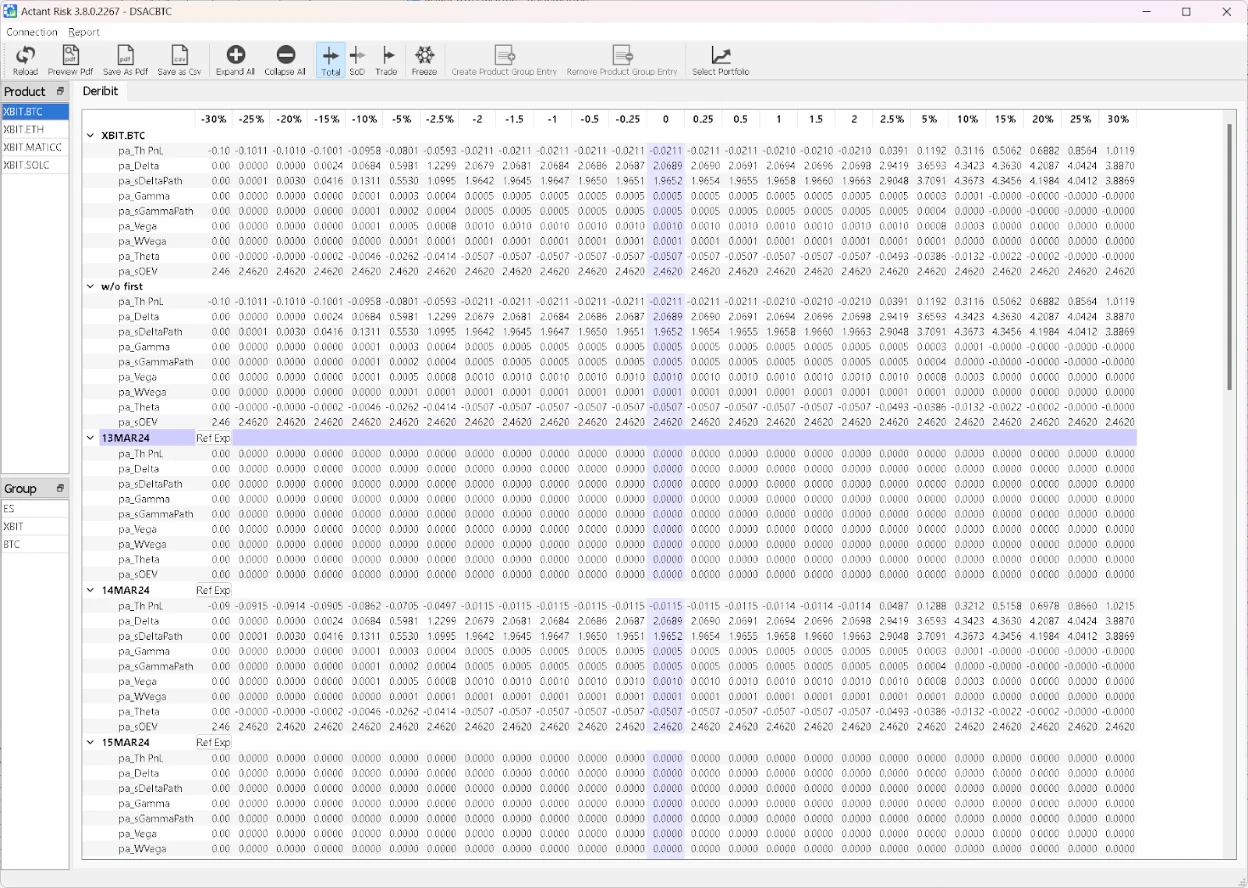The width and height of the screenshot is (1248, 888).
Task: Collapse the XBIT.BTC tree row
Action: (90, 135)
